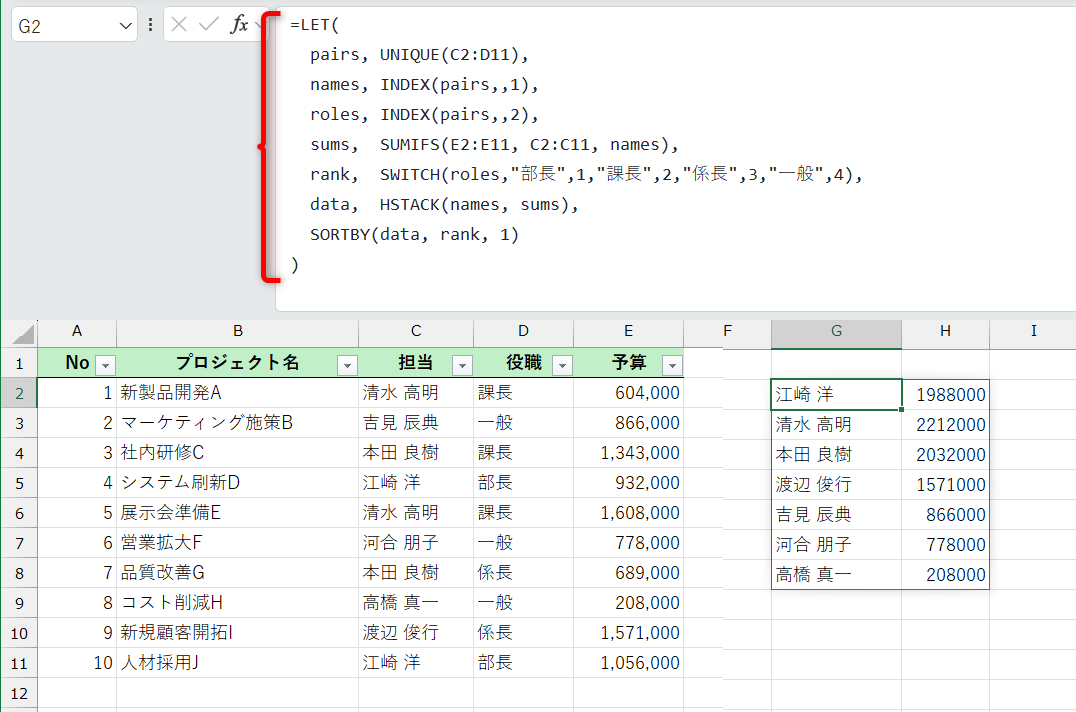Click the Enter (✓) icon beside the formula bar
1076x712 pixels.
tap(209, 25)
